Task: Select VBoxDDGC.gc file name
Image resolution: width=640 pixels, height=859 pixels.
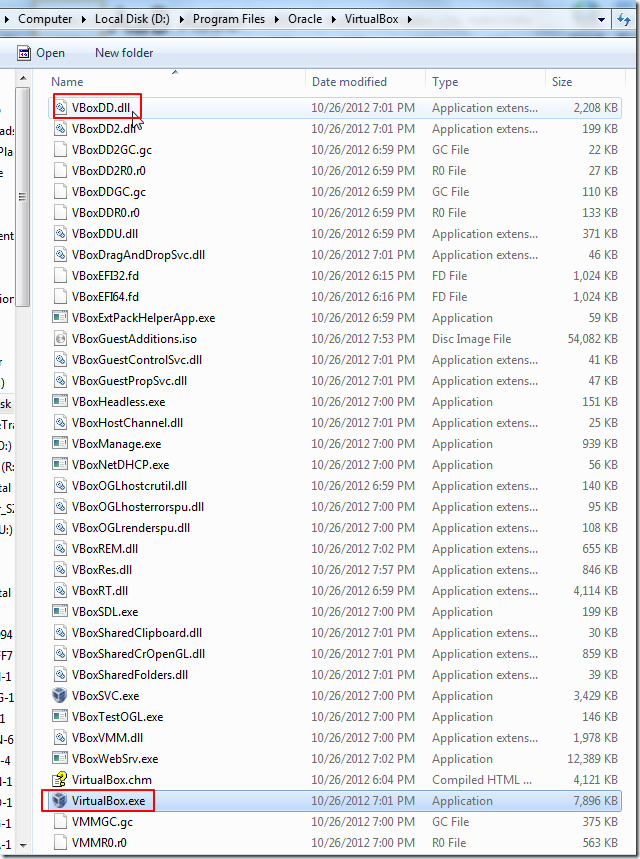Action: point(108,192)
